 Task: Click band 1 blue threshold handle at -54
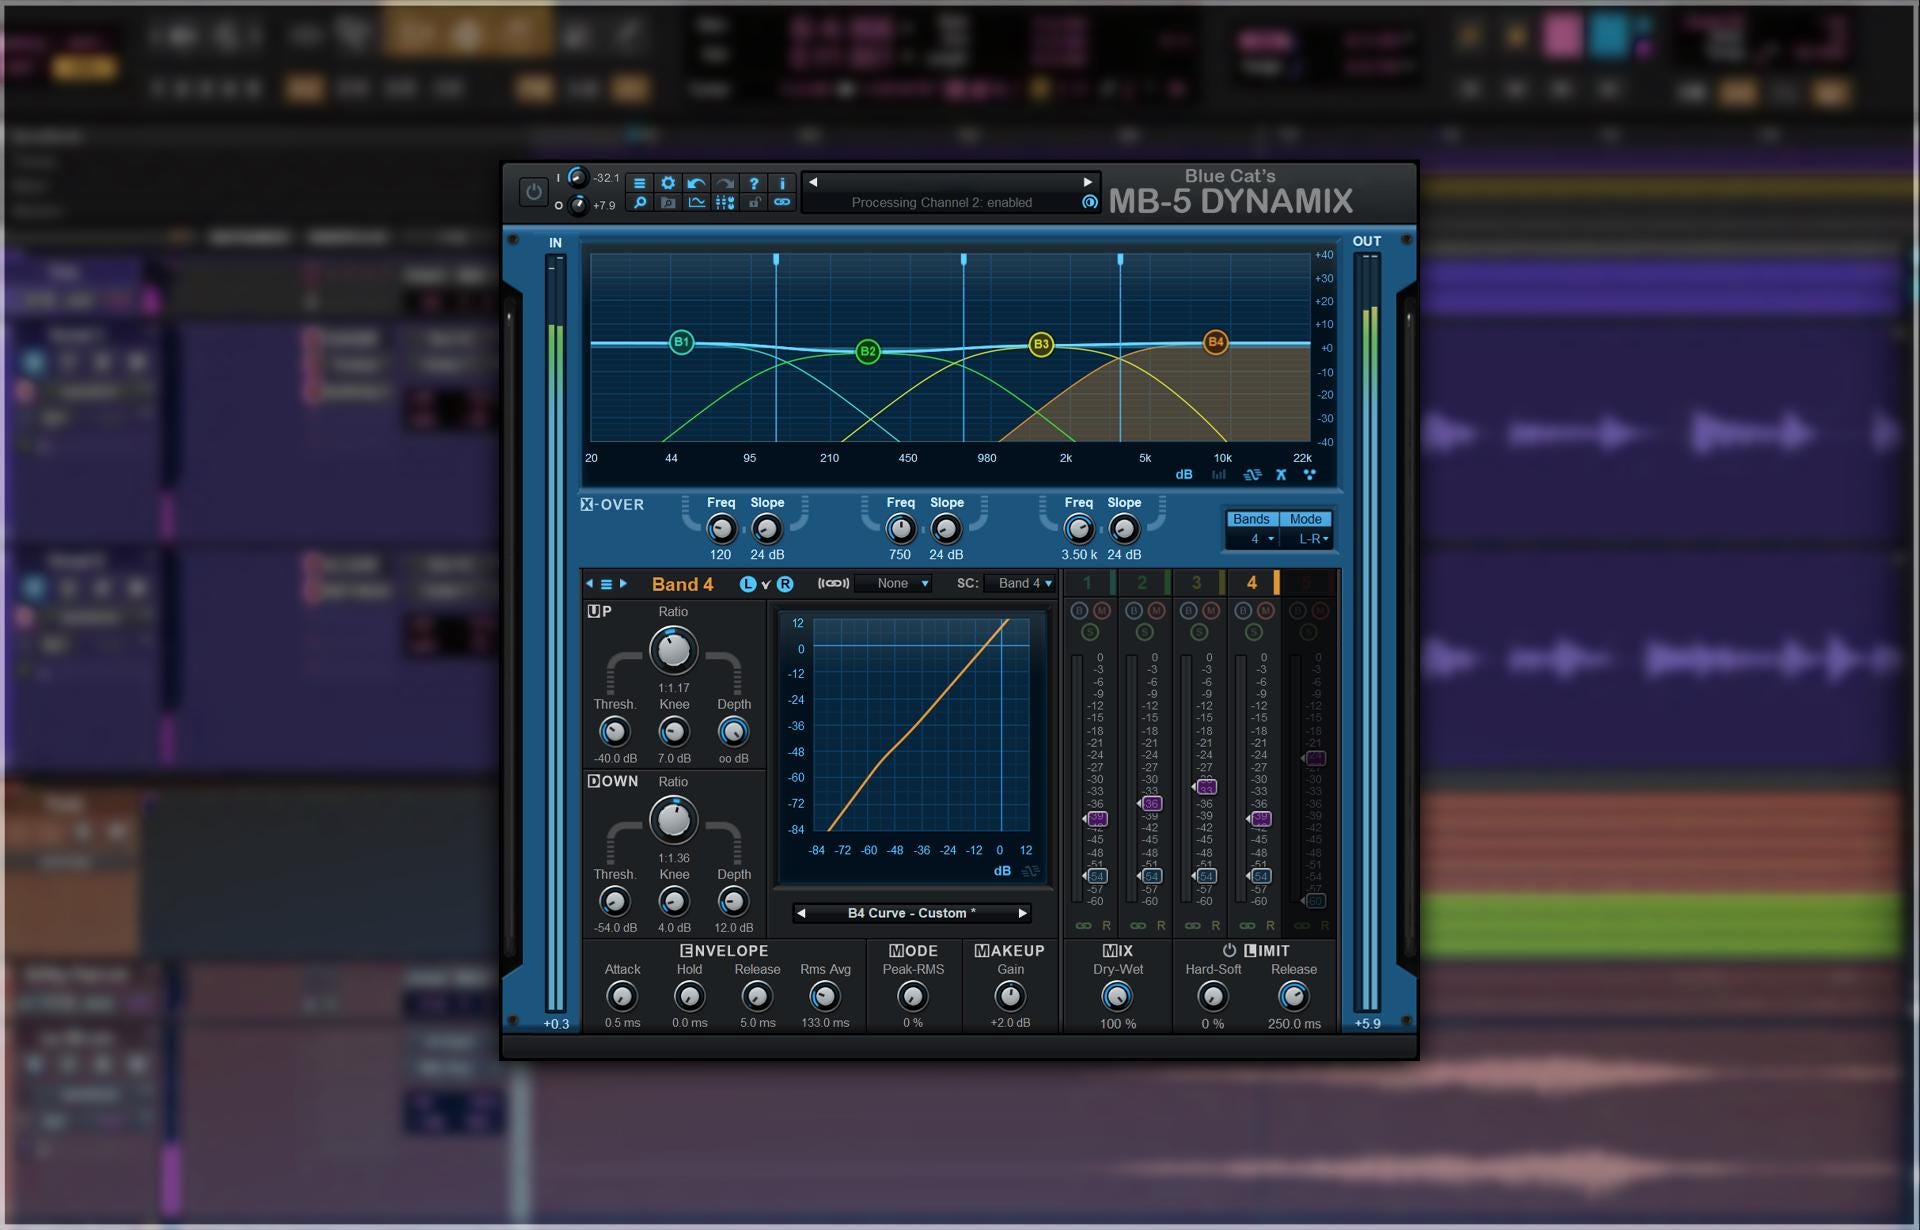pos(1095,876)
